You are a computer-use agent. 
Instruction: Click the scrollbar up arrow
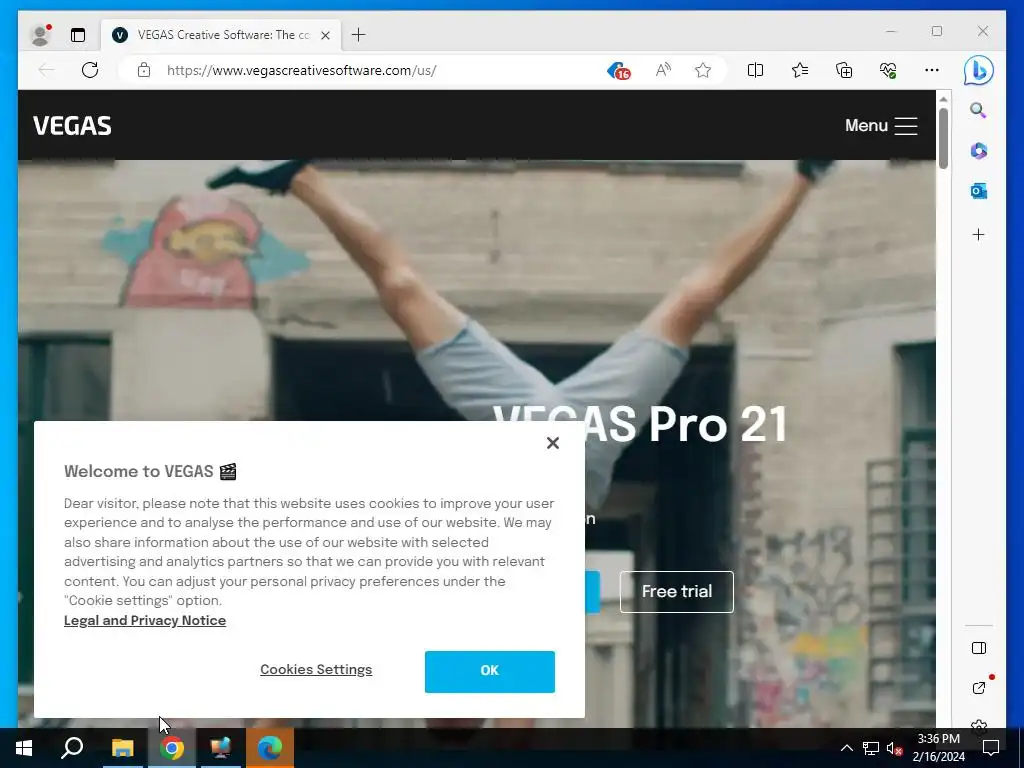click(x=943, y=99)
